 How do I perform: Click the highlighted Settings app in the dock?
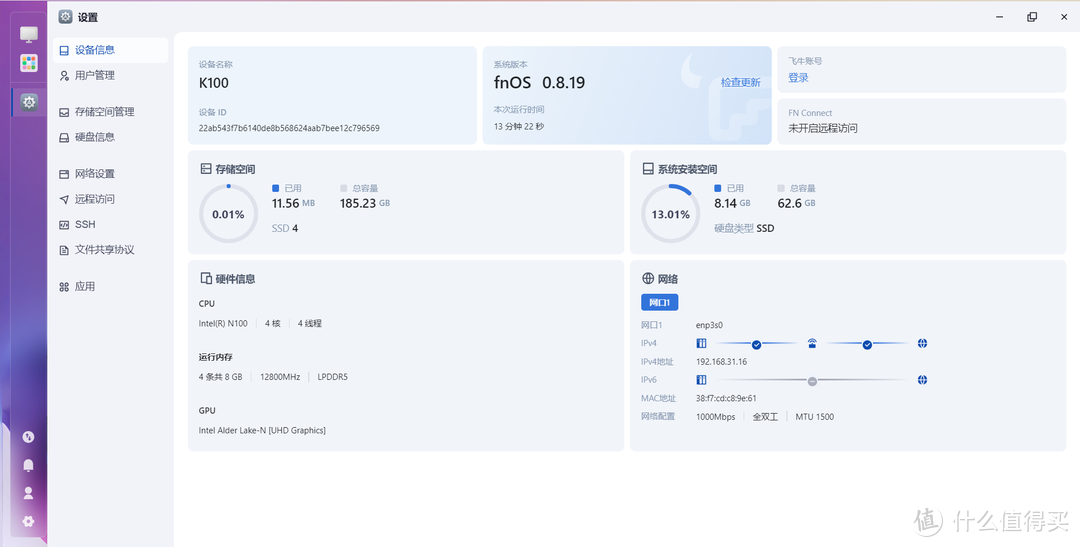point(29,102)
